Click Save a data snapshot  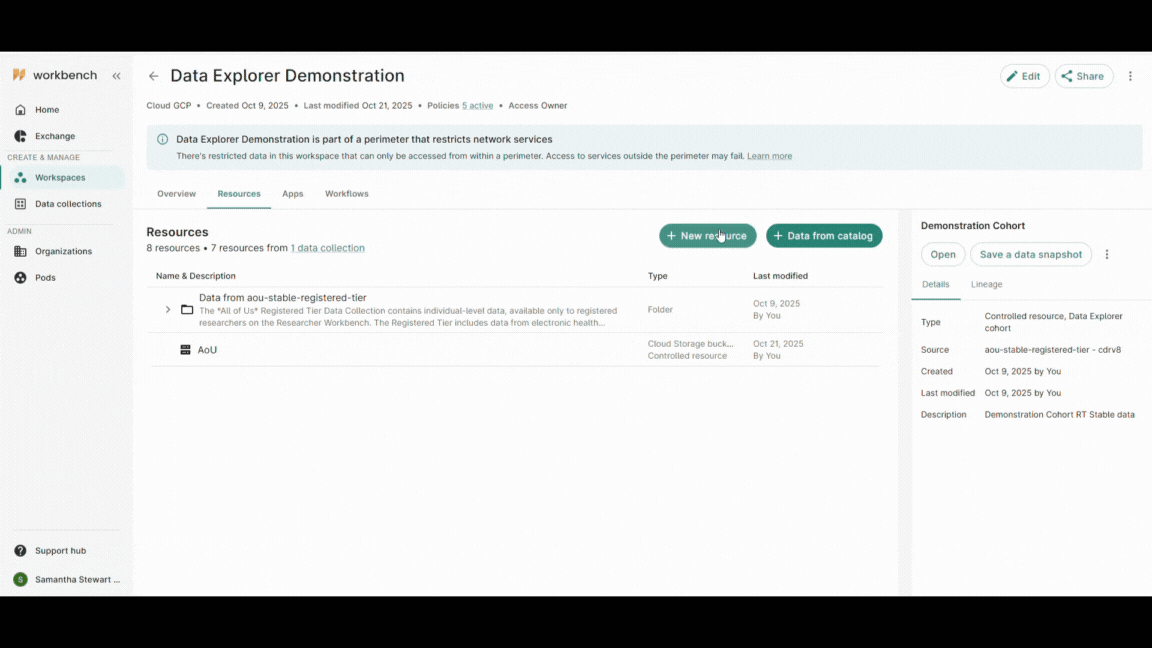pos(1031,254)
